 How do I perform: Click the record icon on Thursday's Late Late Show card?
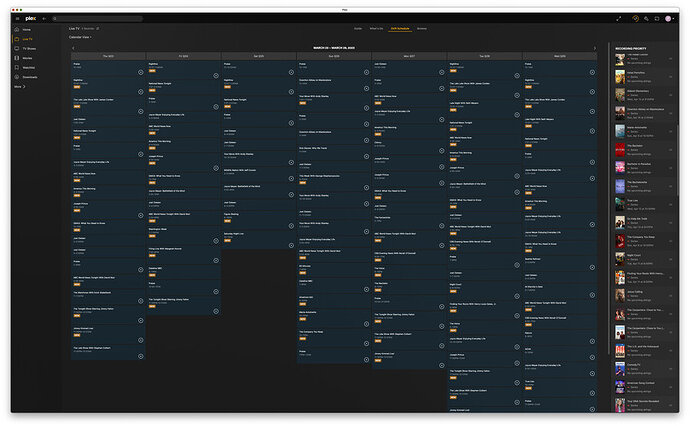point(141,111)
